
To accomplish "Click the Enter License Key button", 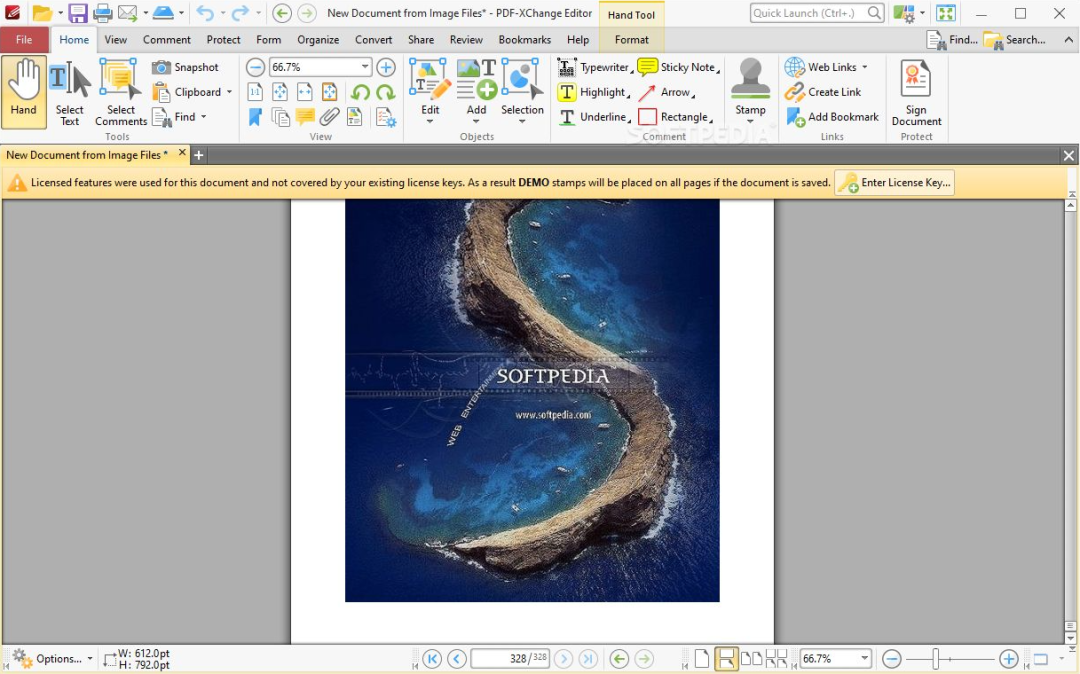I will click(x=894, y=183).
